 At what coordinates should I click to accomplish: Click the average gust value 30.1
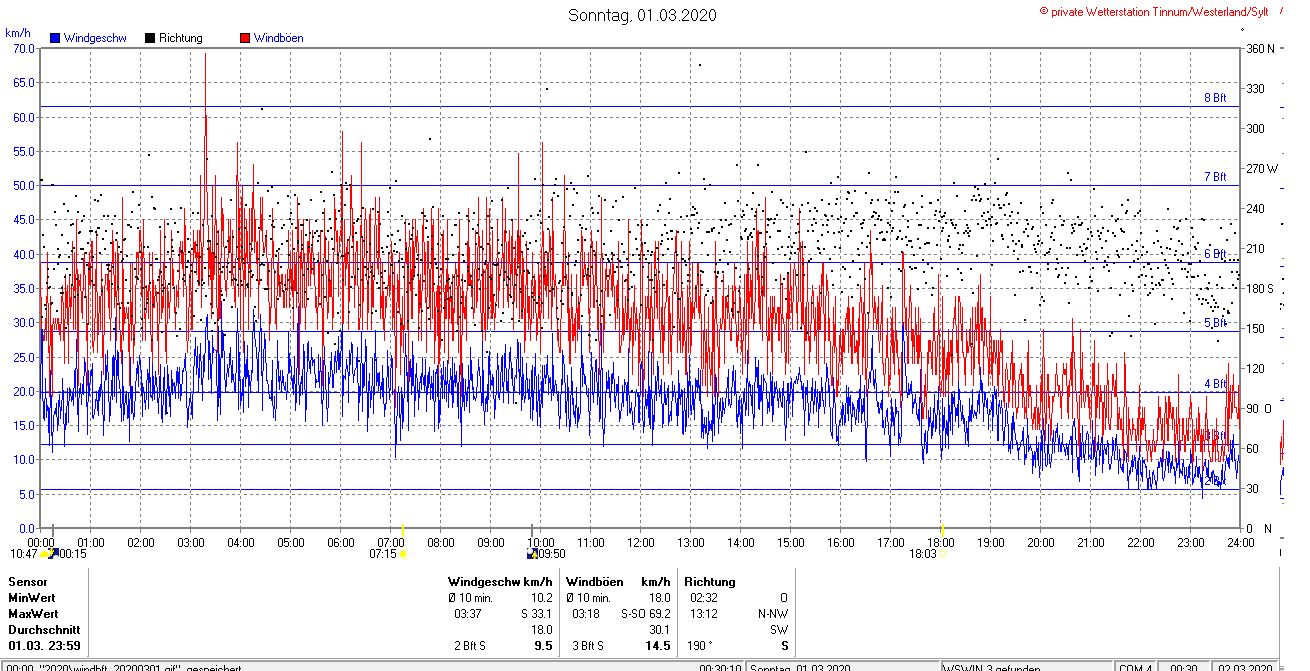pos(660,630)
